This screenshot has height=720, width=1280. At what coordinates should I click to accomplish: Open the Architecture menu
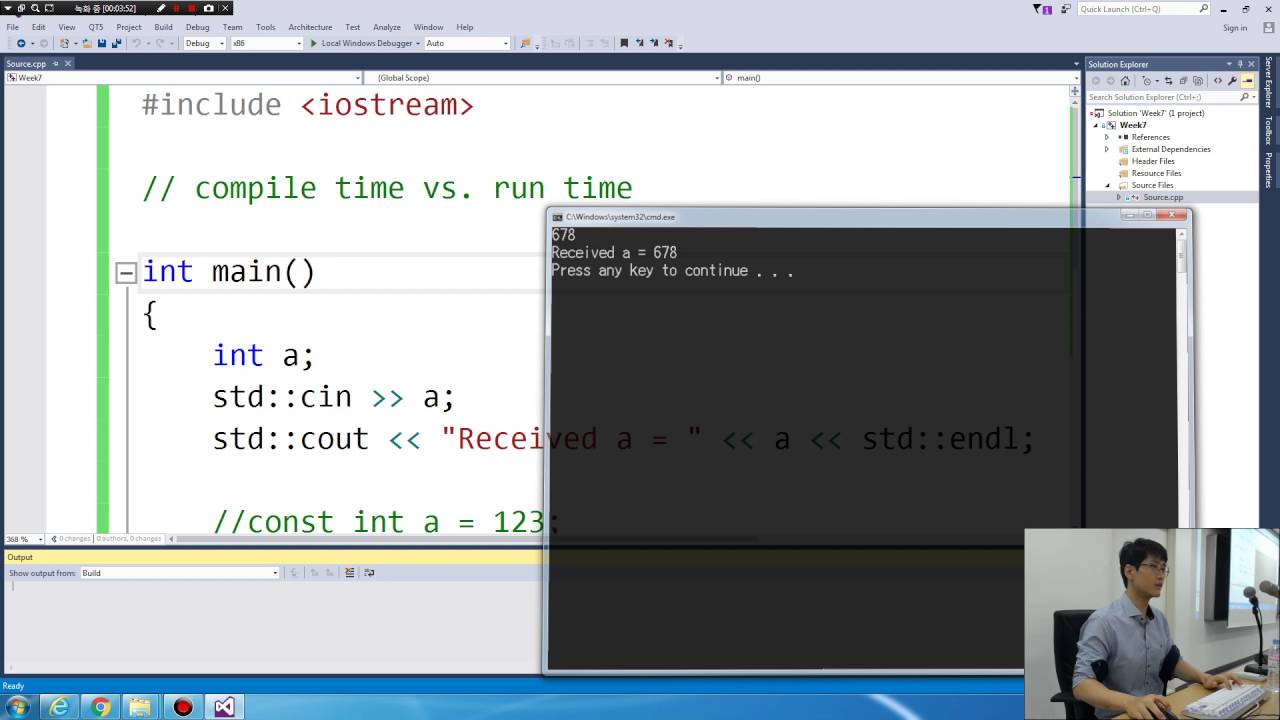point(310,27)
